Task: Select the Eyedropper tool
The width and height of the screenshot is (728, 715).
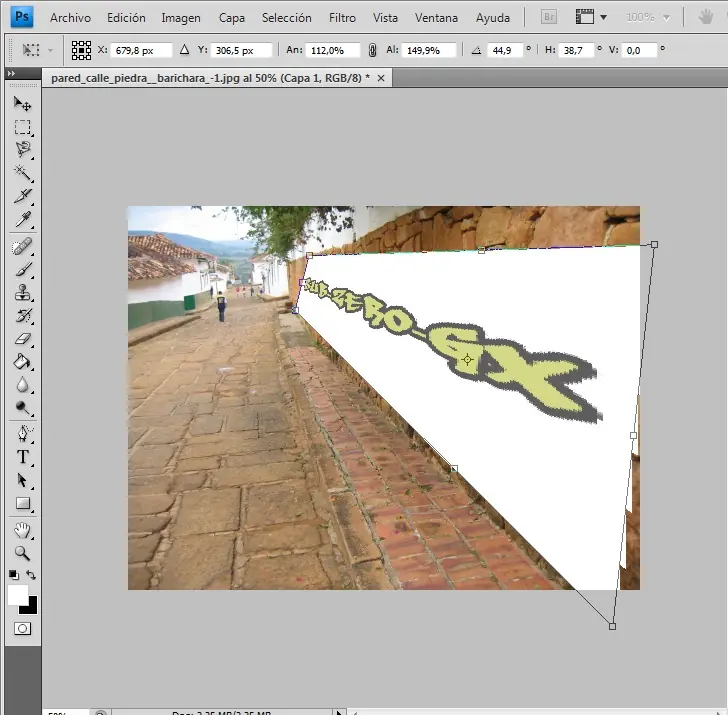Action: point(22,219)
